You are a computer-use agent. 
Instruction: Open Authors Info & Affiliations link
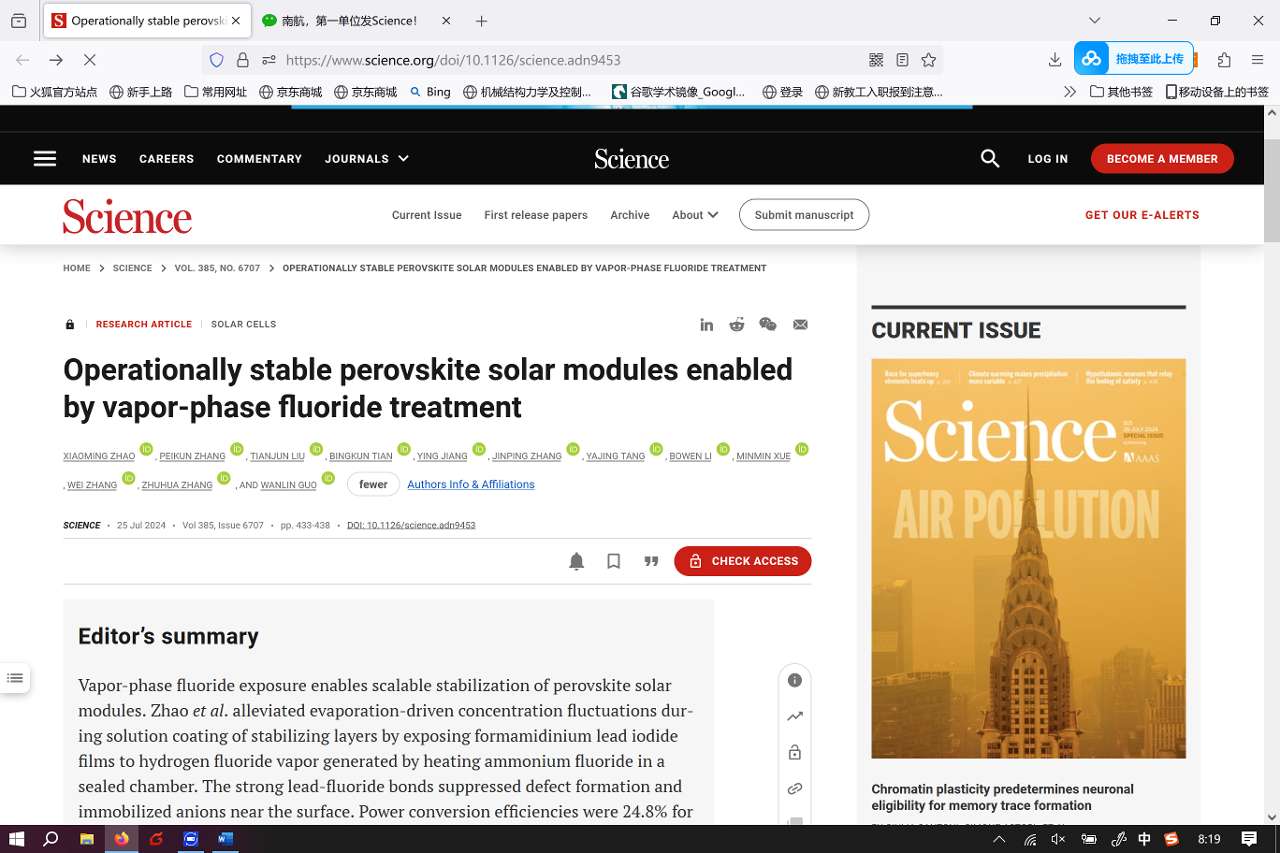pos(471,484)
